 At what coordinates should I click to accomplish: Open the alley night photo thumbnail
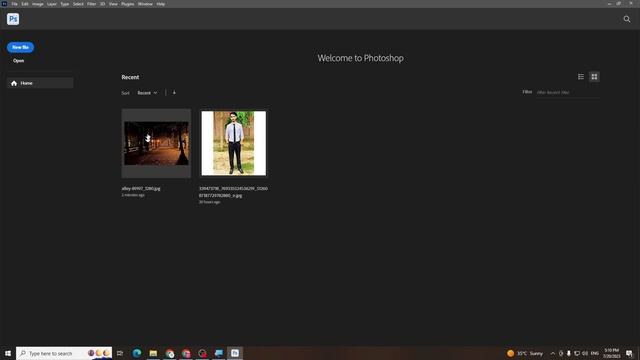point(156,143)
